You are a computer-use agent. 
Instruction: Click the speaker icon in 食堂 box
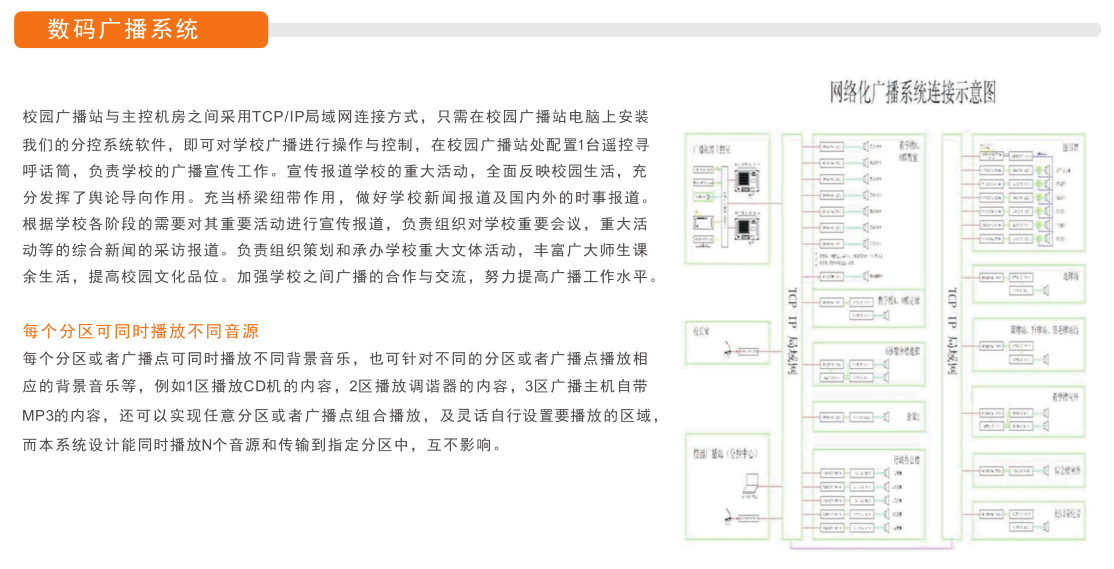tap(886, 417)
